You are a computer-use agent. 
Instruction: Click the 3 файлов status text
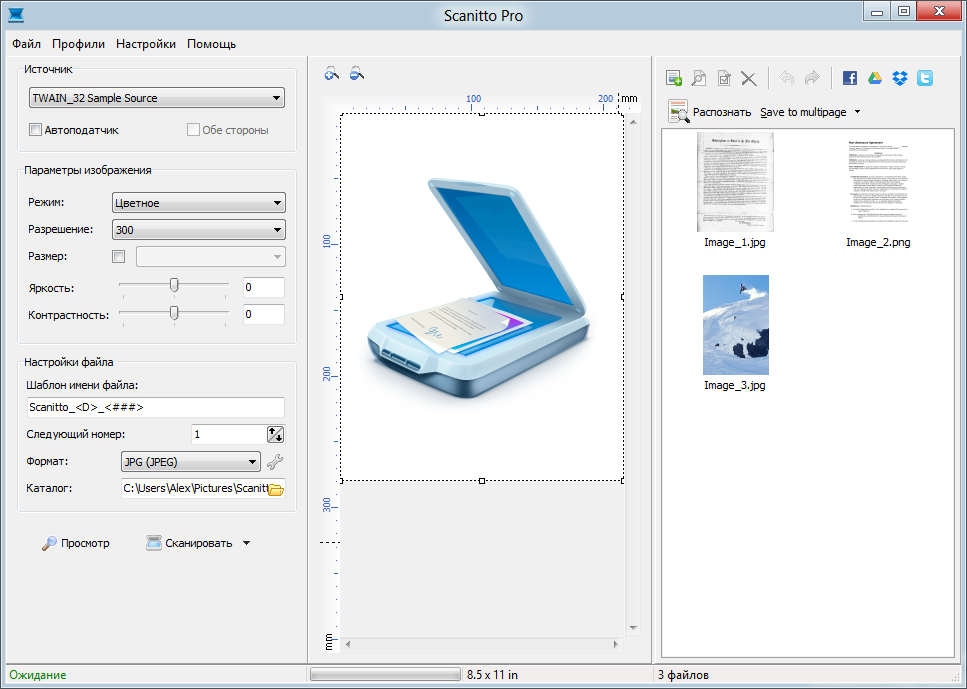click(683, 675)
